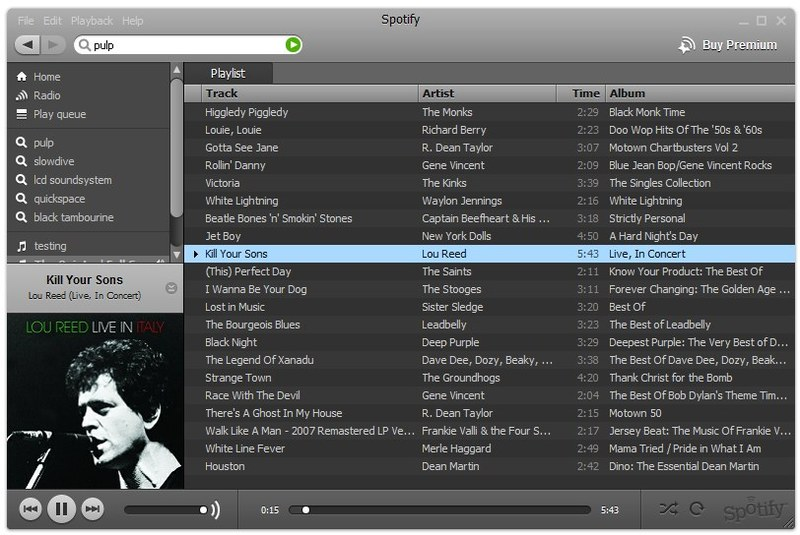Toggle repeat mode
This screenshot has width=800, height=535.
(696, 508)
